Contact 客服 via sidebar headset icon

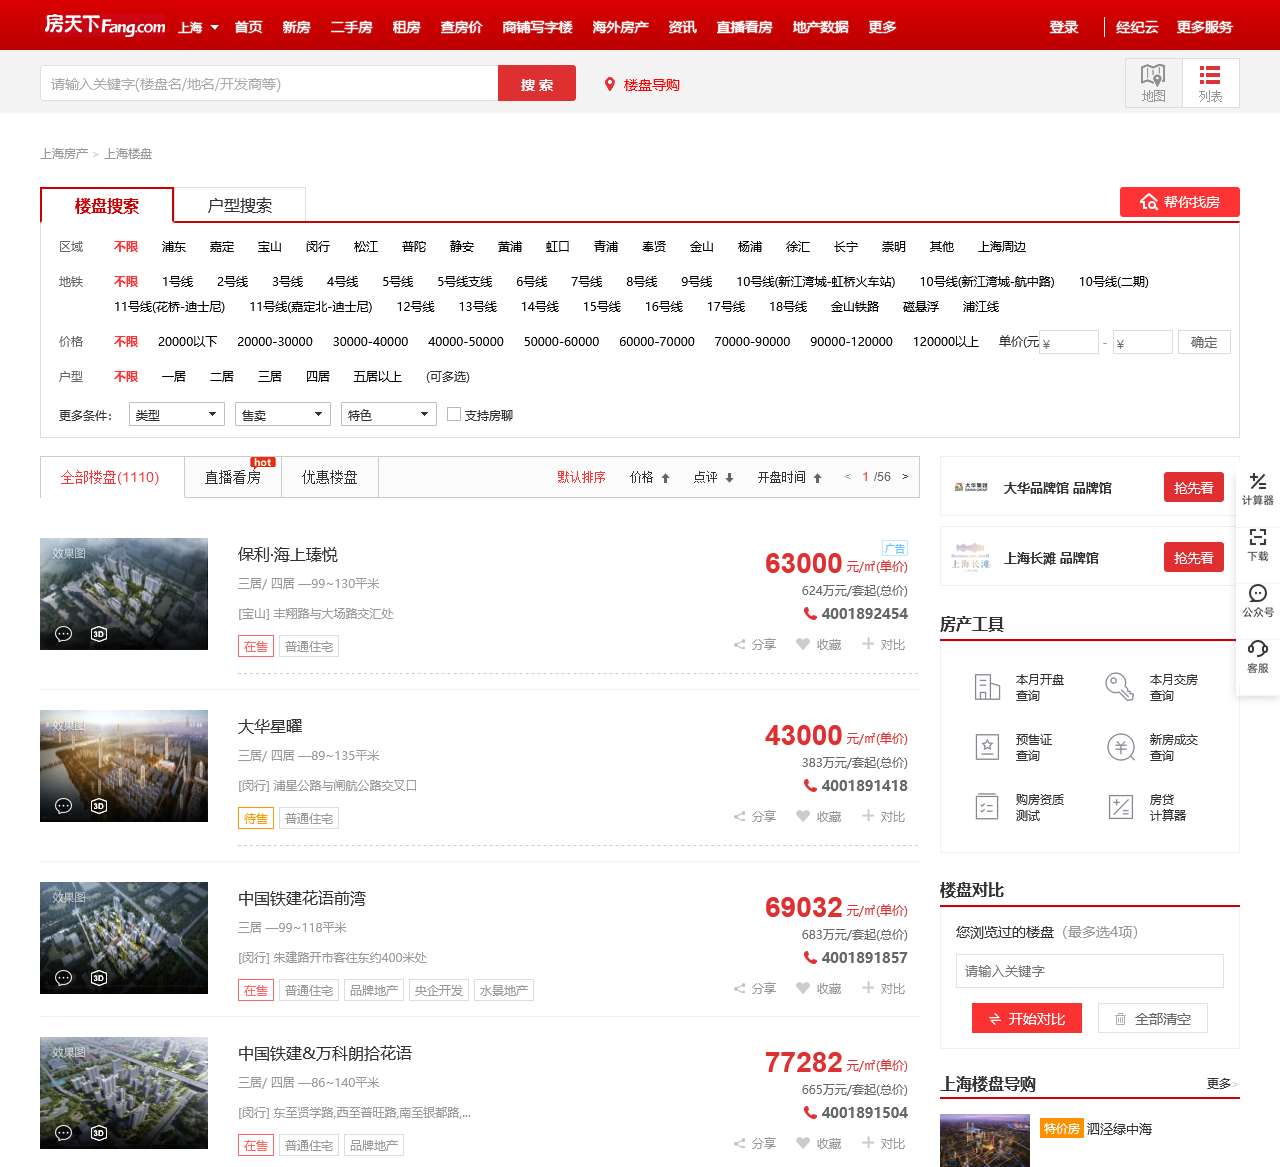click(1258, 657)
